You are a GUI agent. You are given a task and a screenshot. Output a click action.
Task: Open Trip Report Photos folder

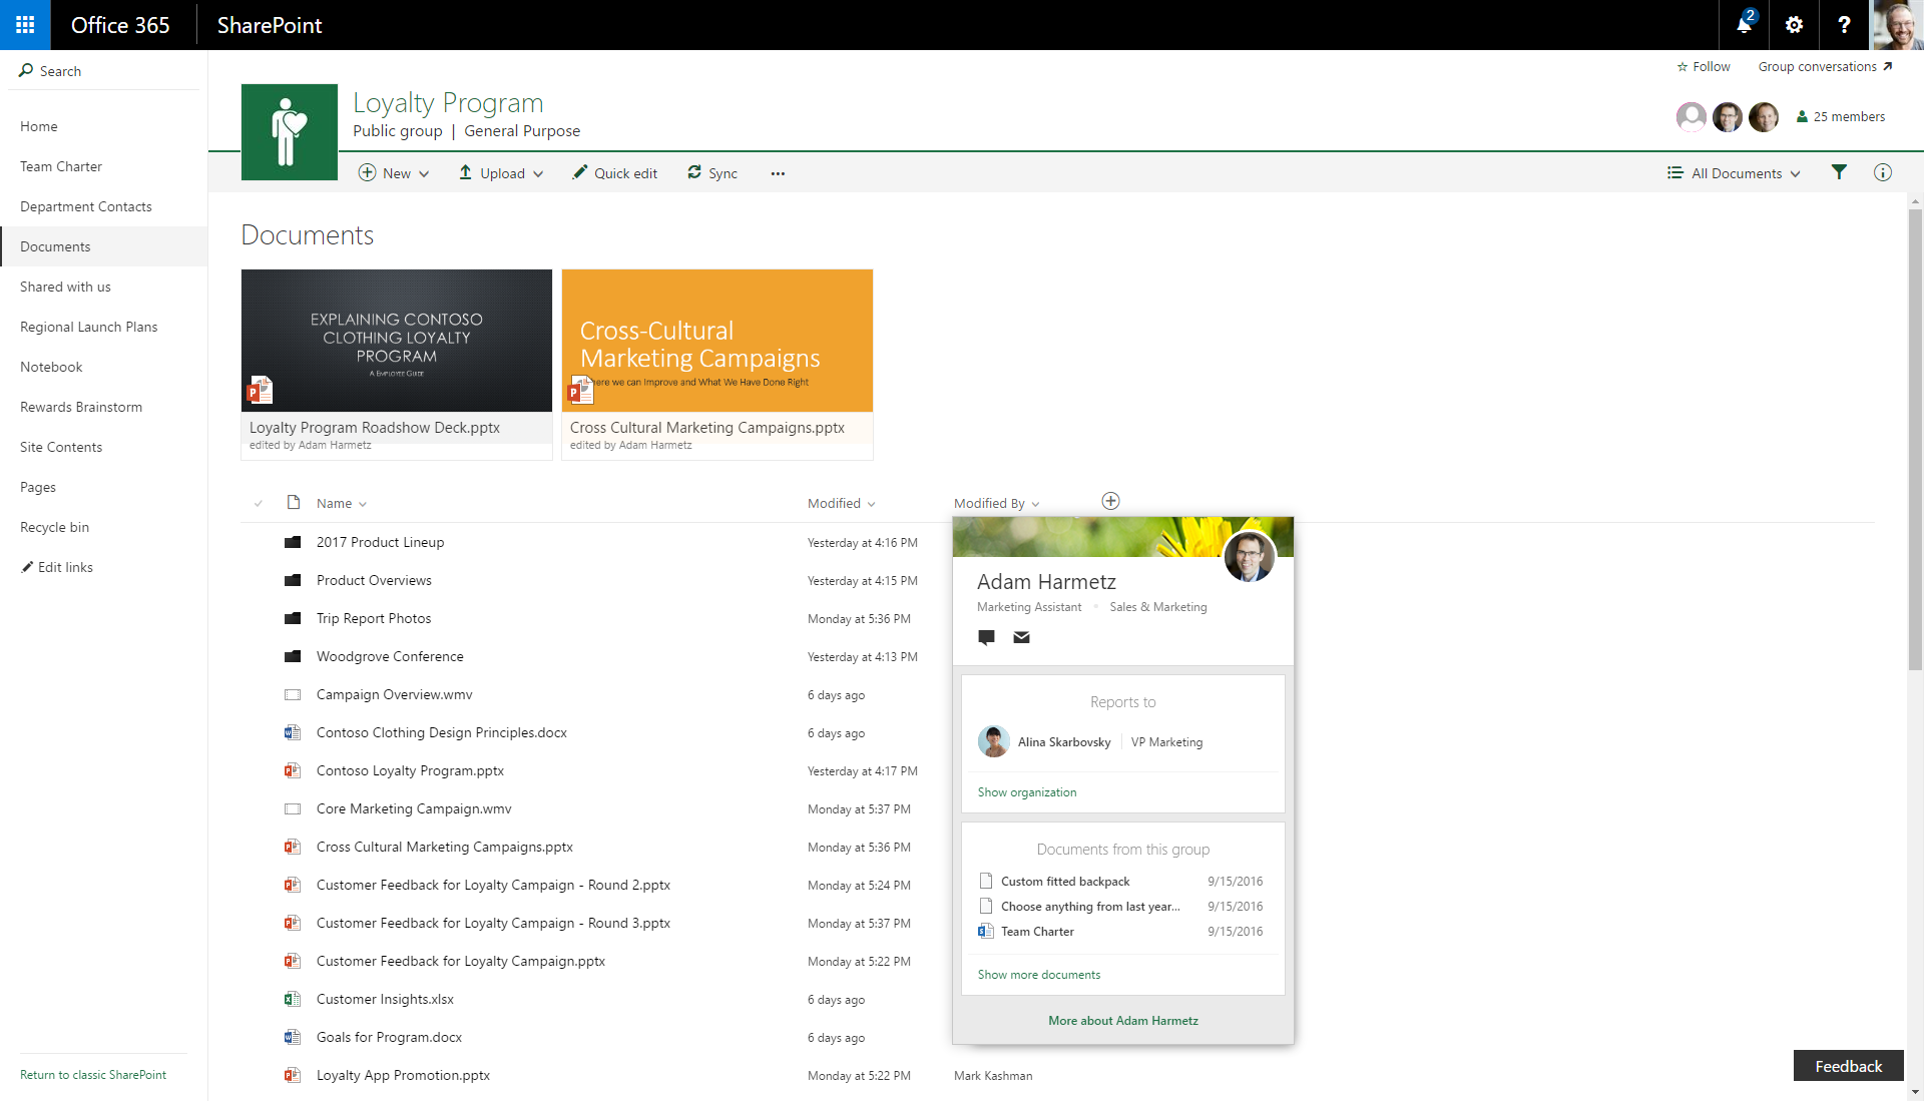374,618
